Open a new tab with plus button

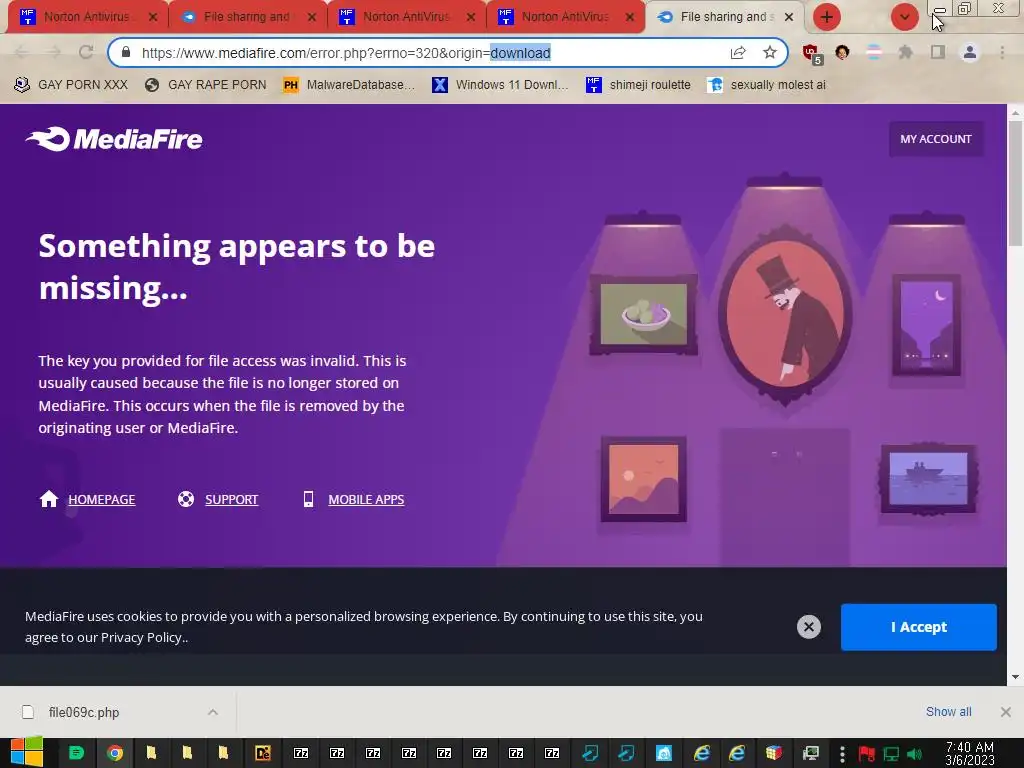click(x=827, y=17)
